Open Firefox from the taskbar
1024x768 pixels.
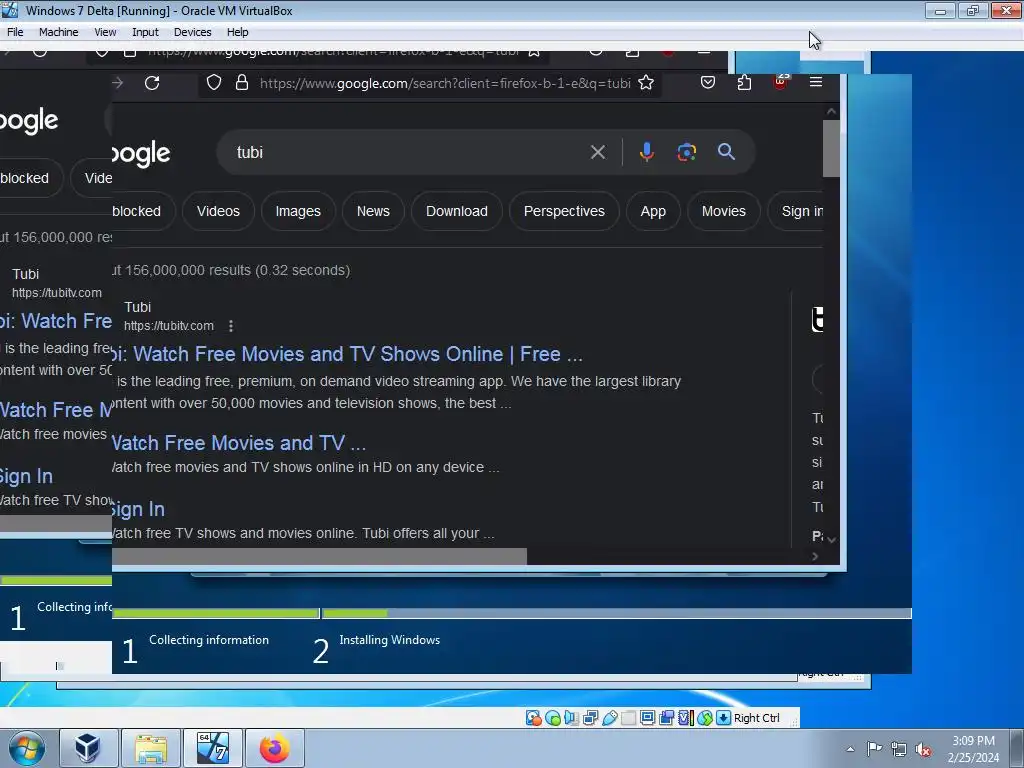pyautogui.click(x=275, y=748)
